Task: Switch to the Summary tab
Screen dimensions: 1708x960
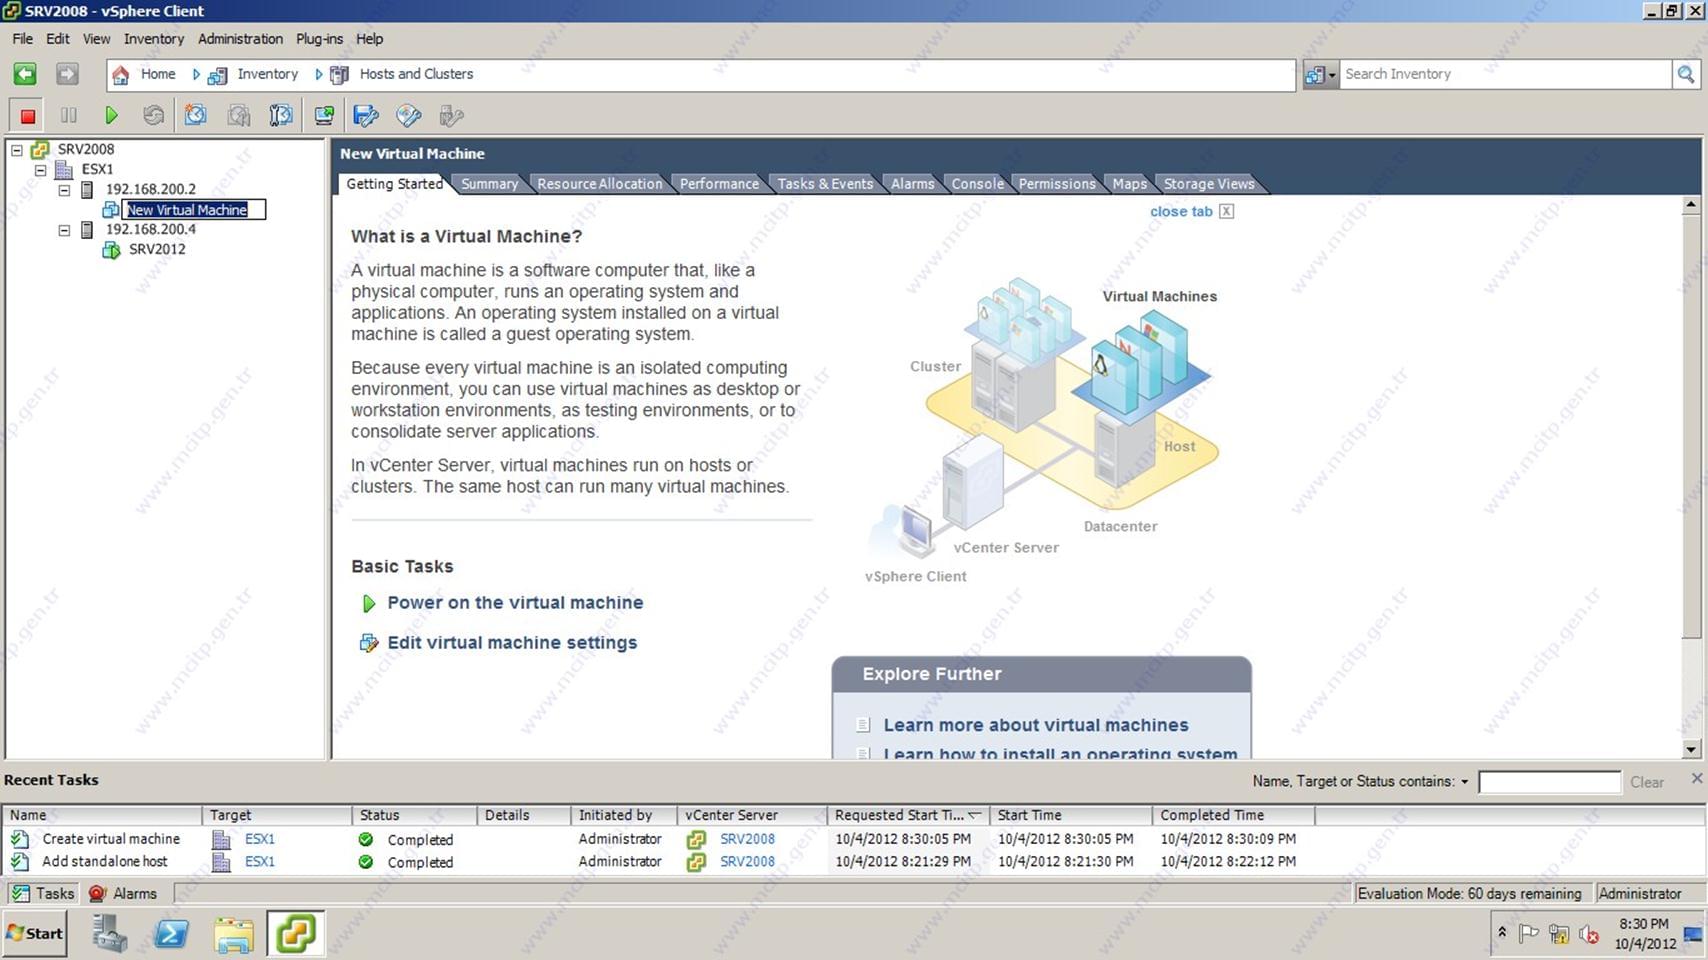Action: point(489,184)
